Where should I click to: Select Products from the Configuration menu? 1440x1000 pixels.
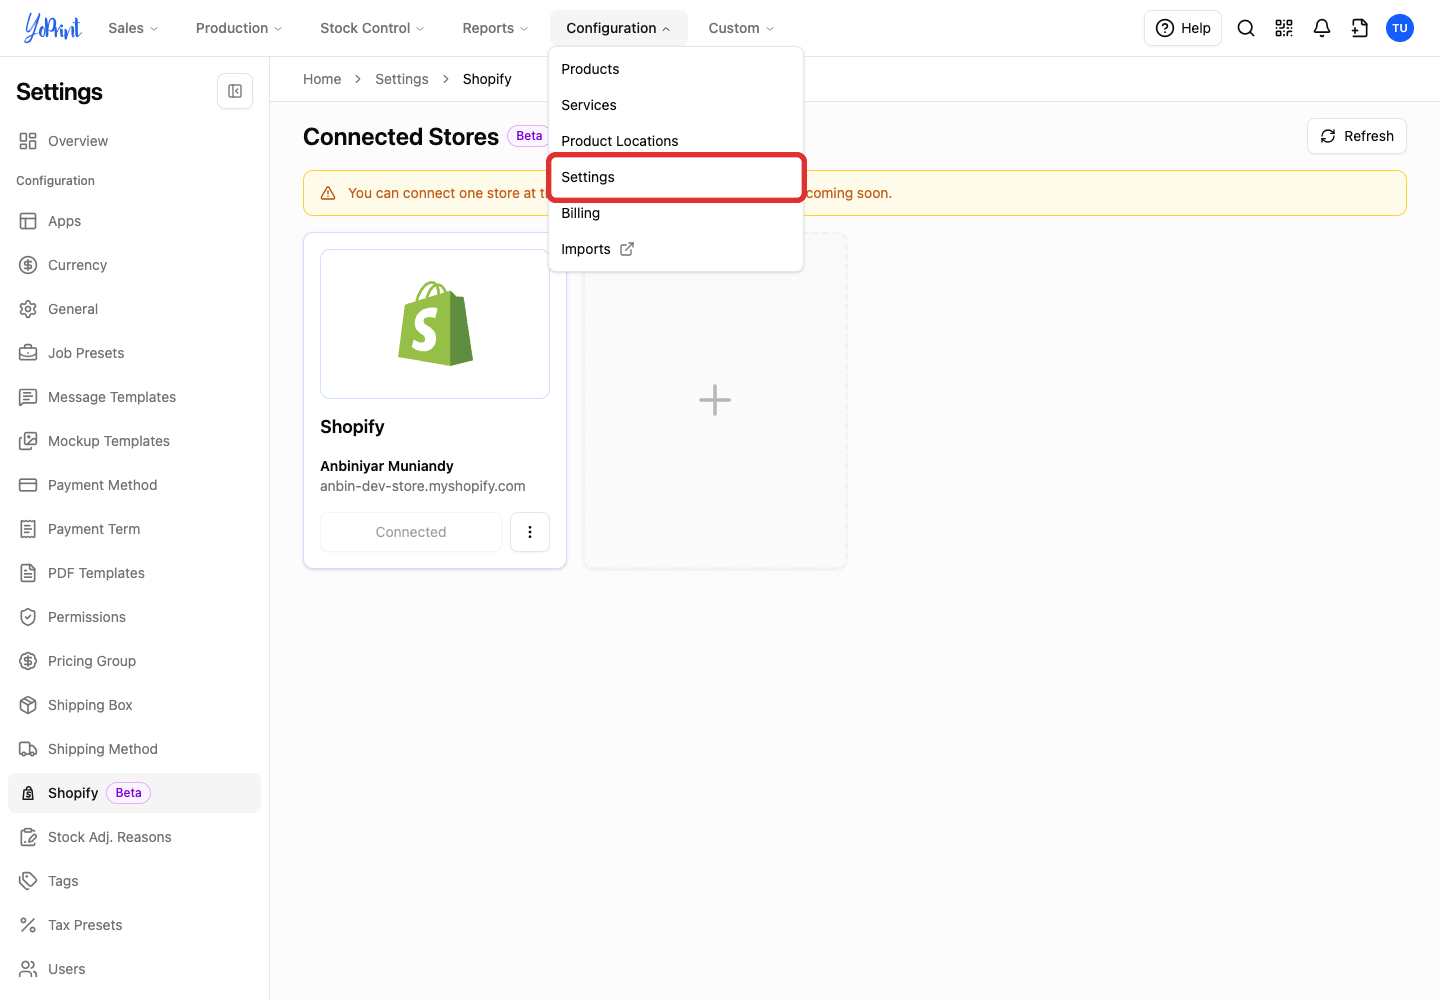[x=676, y=69]
